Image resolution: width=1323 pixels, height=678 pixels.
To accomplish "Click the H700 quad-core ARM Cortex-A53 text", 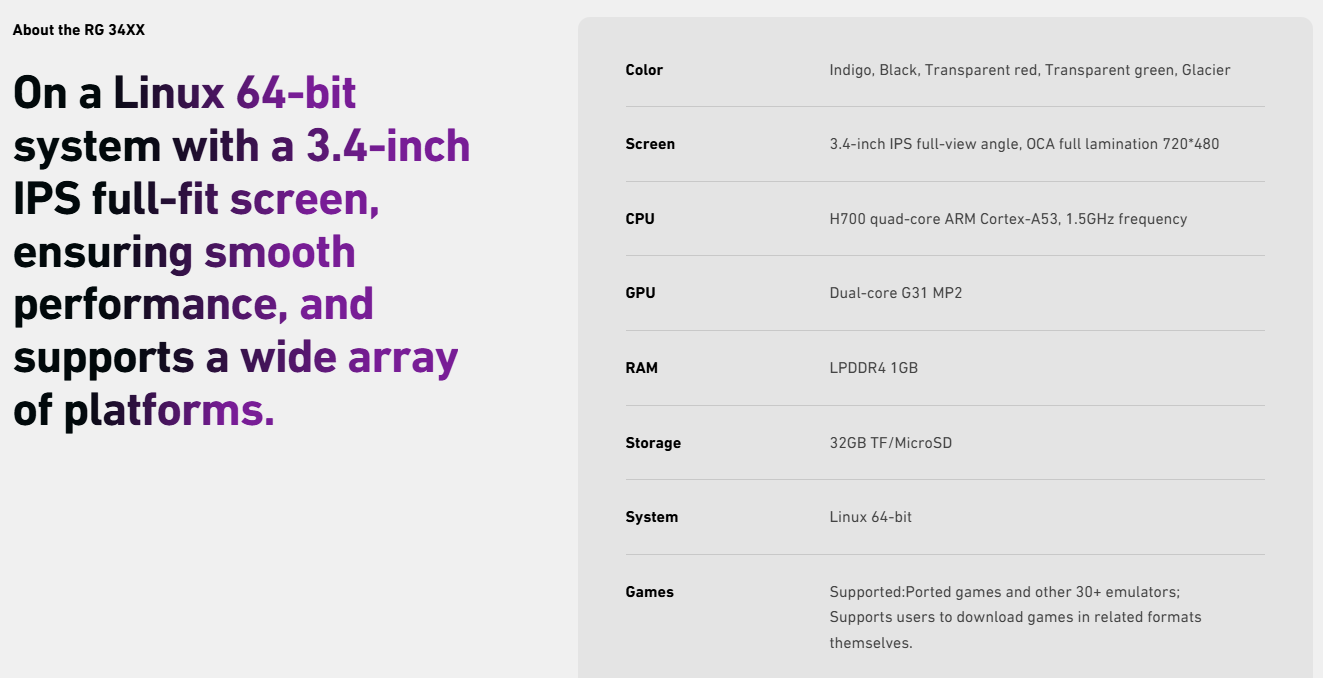I will tap(1008, 219).
